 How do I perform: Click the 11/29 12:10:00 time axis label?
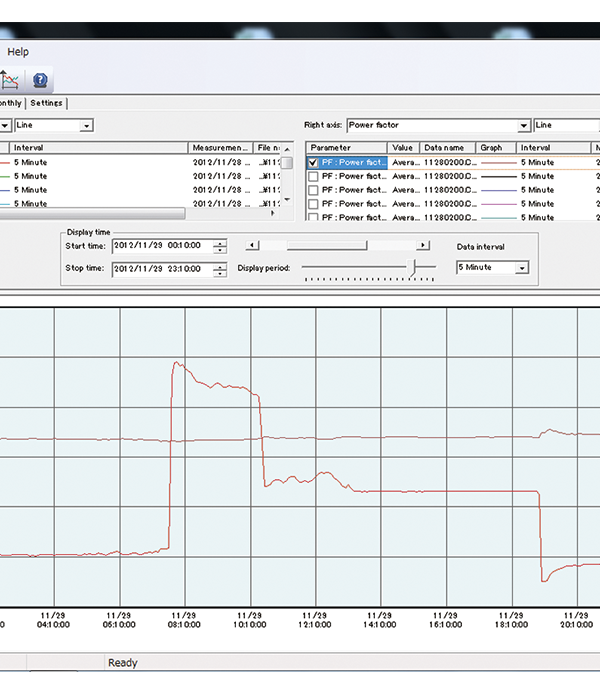tap(315, 620)
